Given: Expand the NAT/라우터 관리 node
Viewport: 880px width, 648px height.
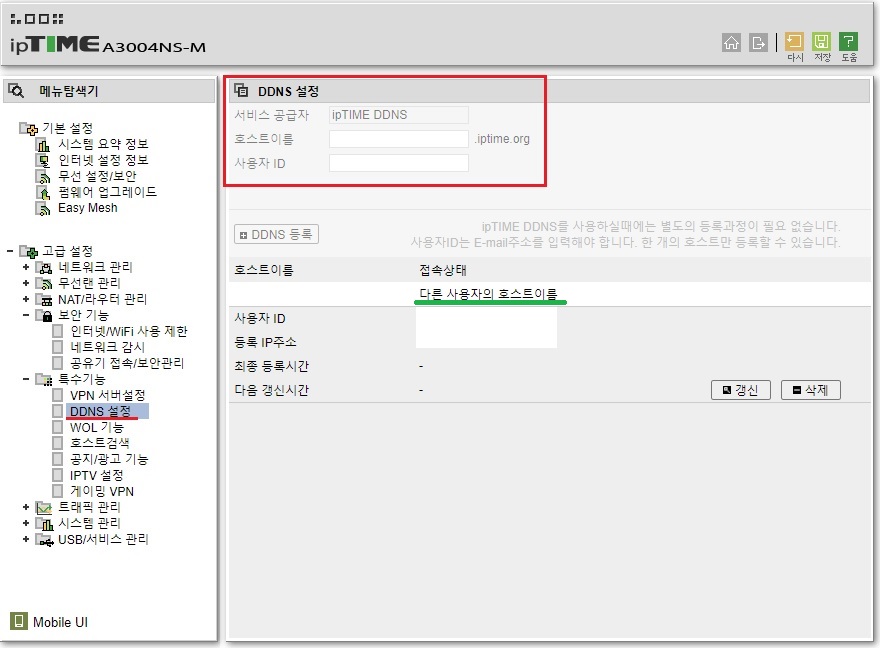Looking at the screenshot, I should [26, 299].
